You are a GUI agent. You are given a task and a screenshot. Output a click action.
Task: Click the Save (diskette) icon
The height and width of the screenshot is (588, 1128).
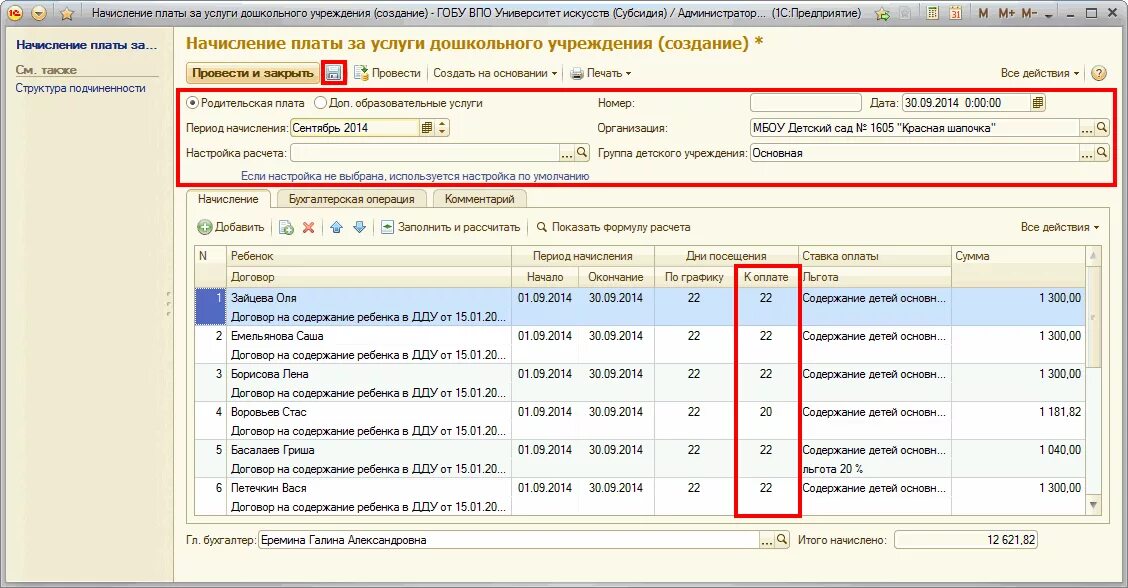[333, 73]
